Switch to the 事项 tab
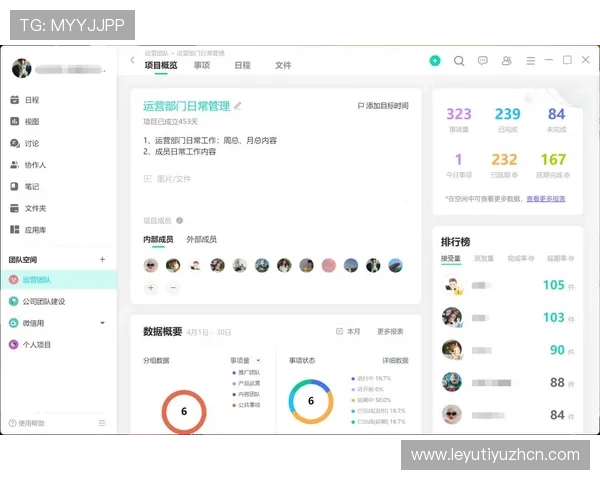This screenshot has height=480, width=600. [202, 65]
